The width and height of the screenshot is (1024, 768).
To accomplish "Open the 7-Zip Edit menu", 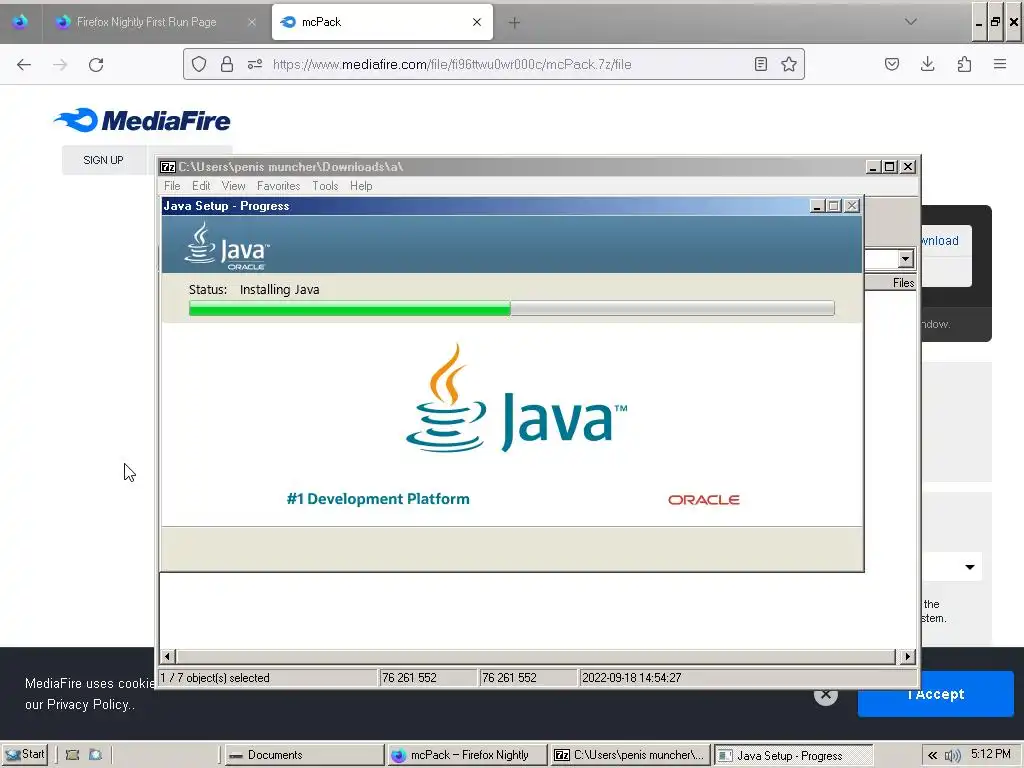I will pos(201,185).
